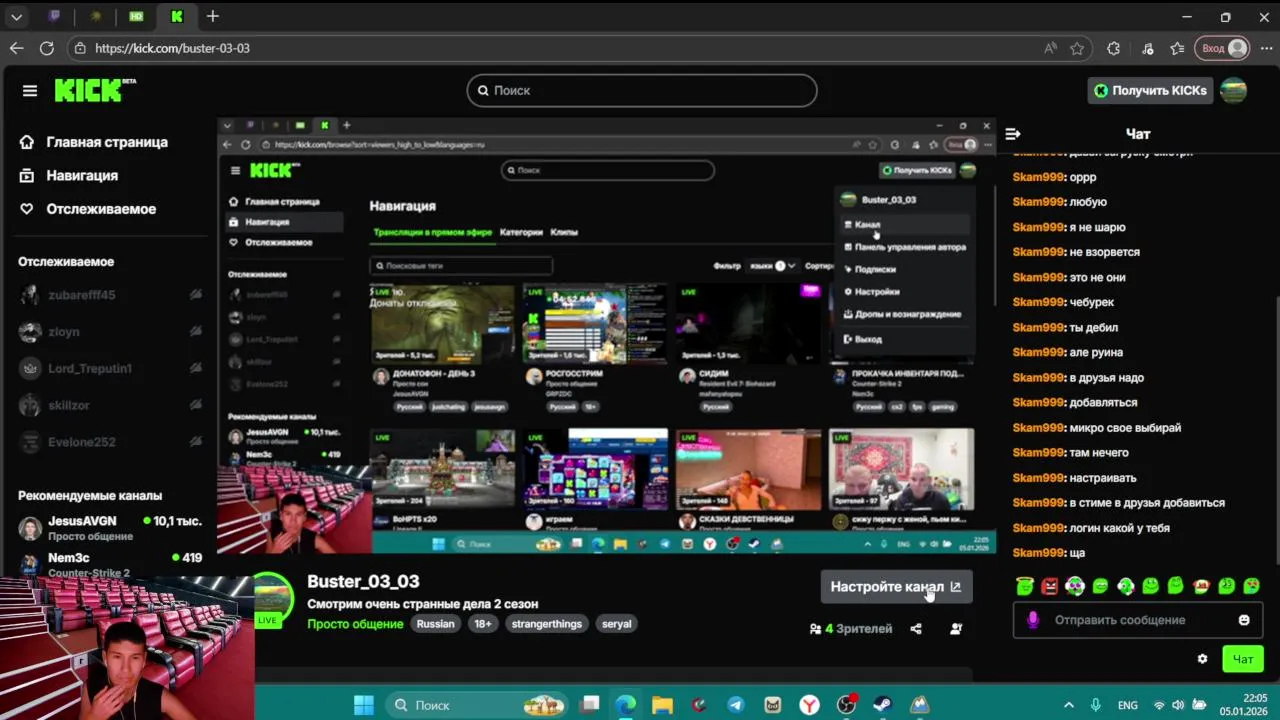
Task: Click the Вход profile button in browser
Action: tap(1224, 48)
